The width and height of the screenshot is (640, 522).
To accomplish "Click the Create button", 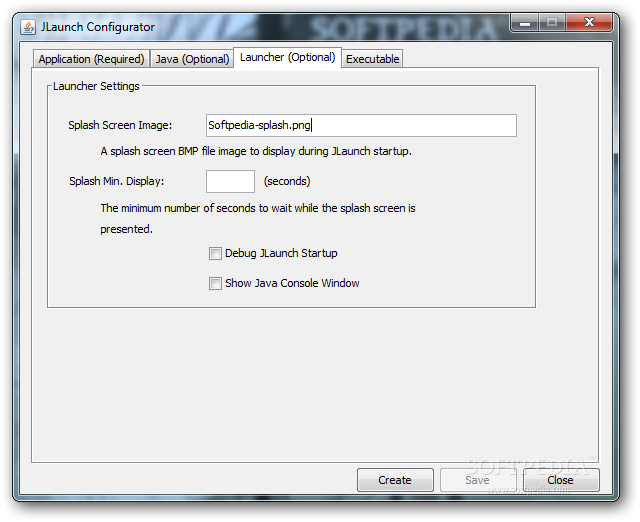I will click(395, 480).
